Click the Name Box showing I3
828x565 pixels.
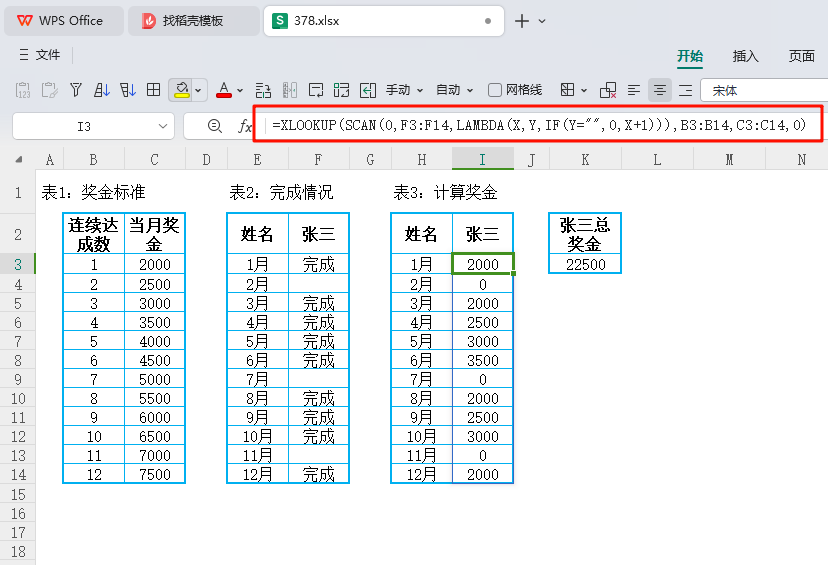(84, 126)
